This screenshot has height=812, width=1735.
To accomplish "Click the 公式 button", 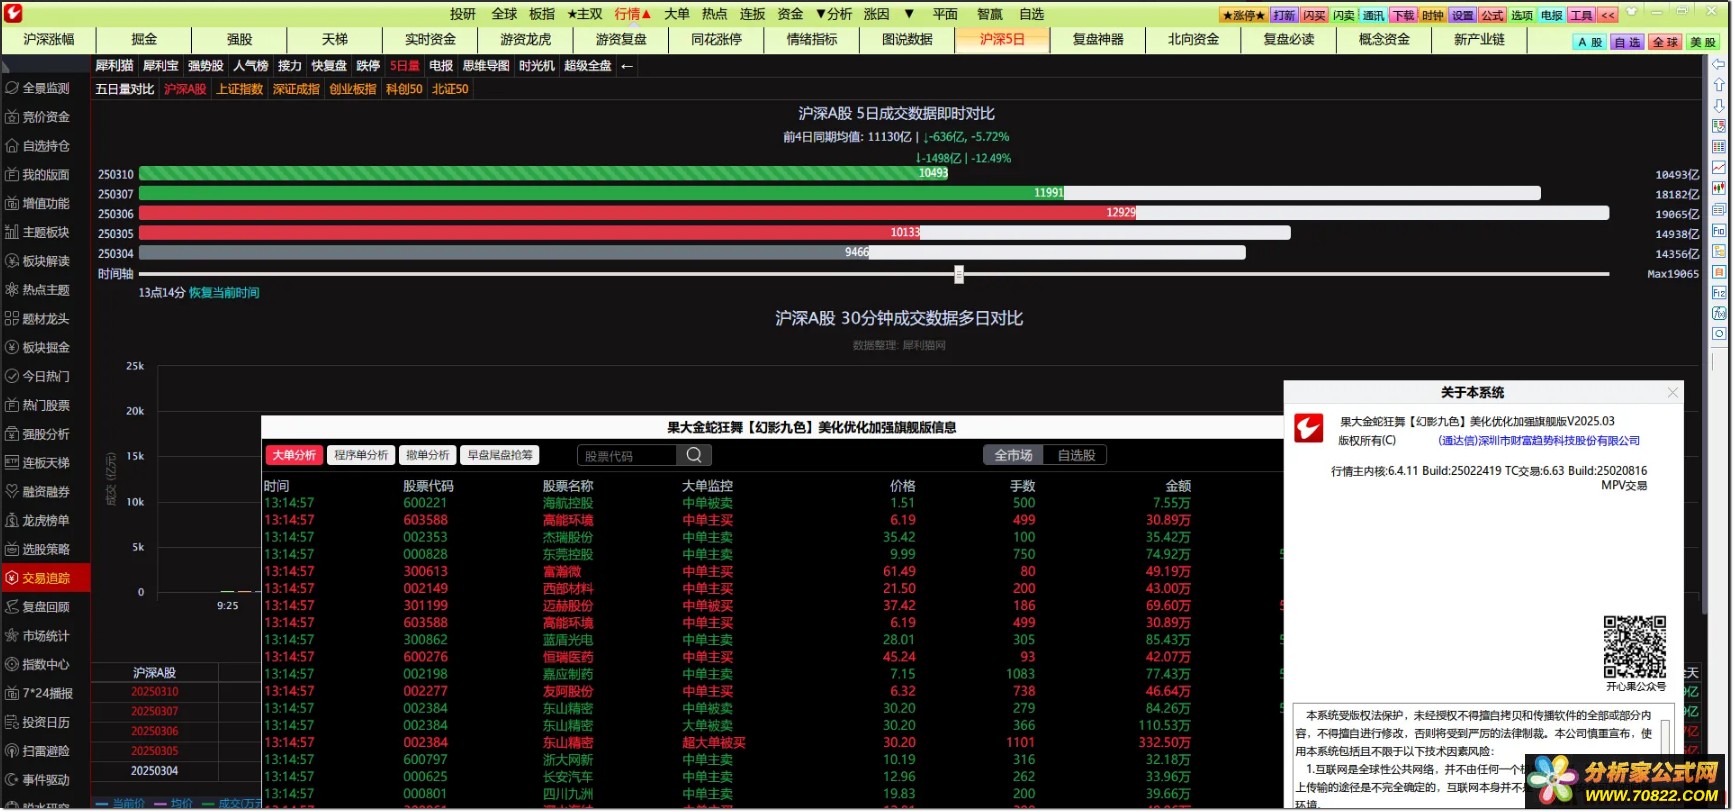I will pyautogui.click(x=1492, y=15).
